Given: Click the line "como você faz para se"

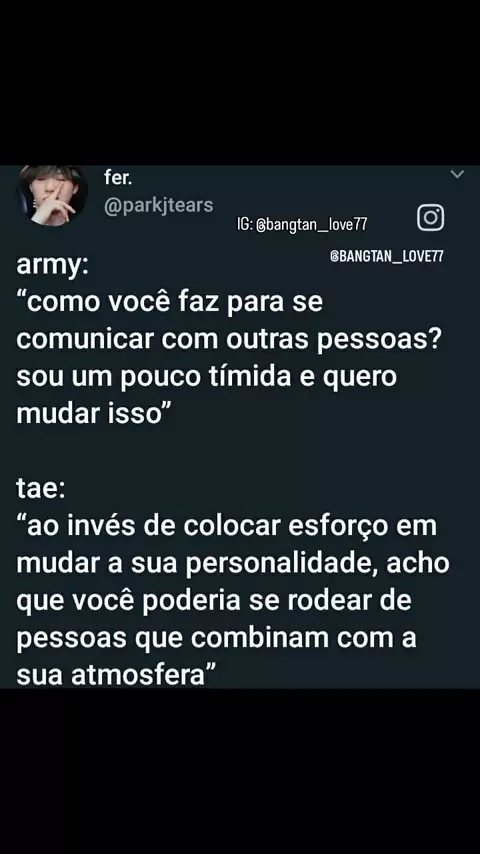Looking at the screenshot, I should [170, 302].
